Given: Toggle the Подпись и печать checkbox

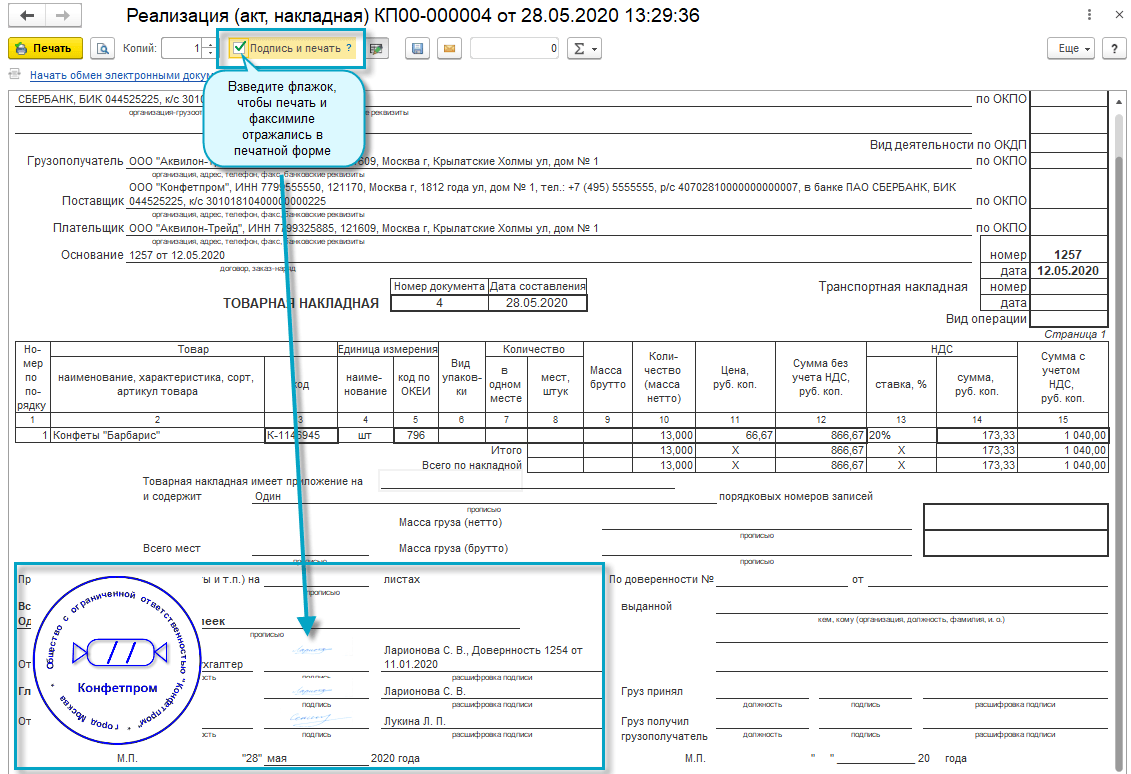Looking at the screenshot, I should coord(239,48).
